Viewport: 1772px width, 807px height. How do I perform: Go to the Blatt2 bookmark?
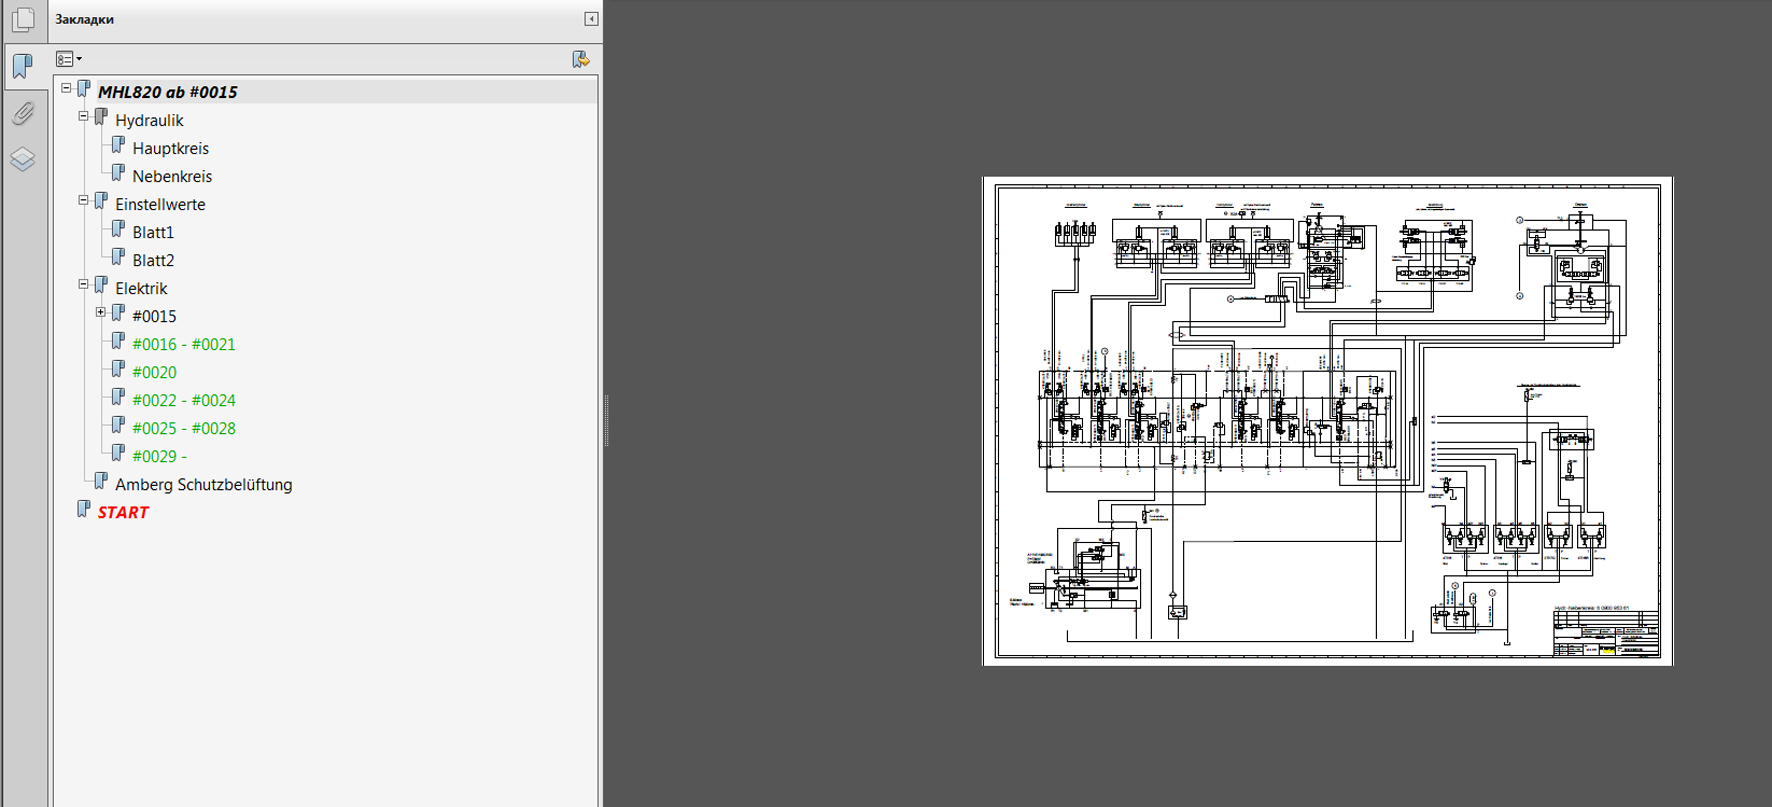pos(153,260)
